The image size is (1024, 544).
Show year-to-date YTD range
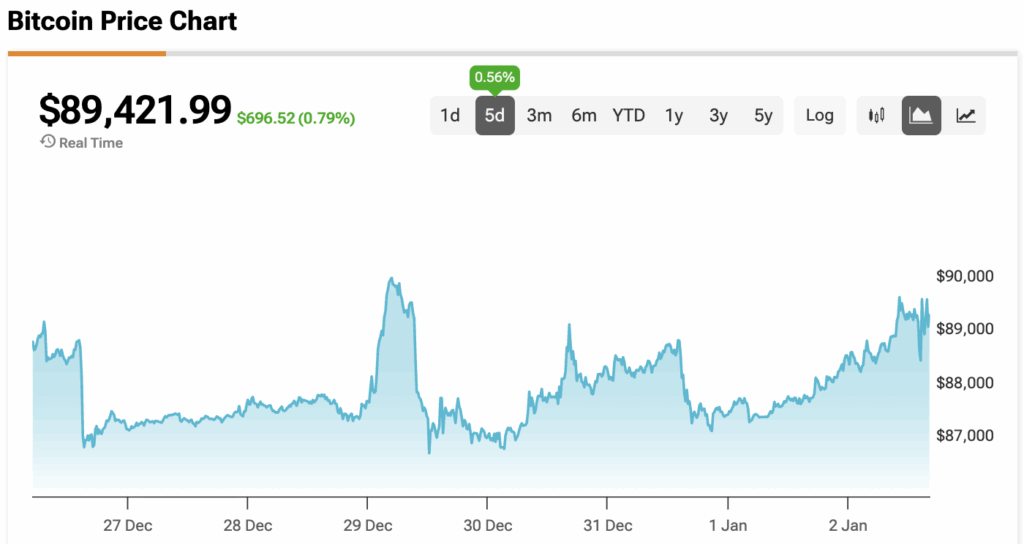629,115
